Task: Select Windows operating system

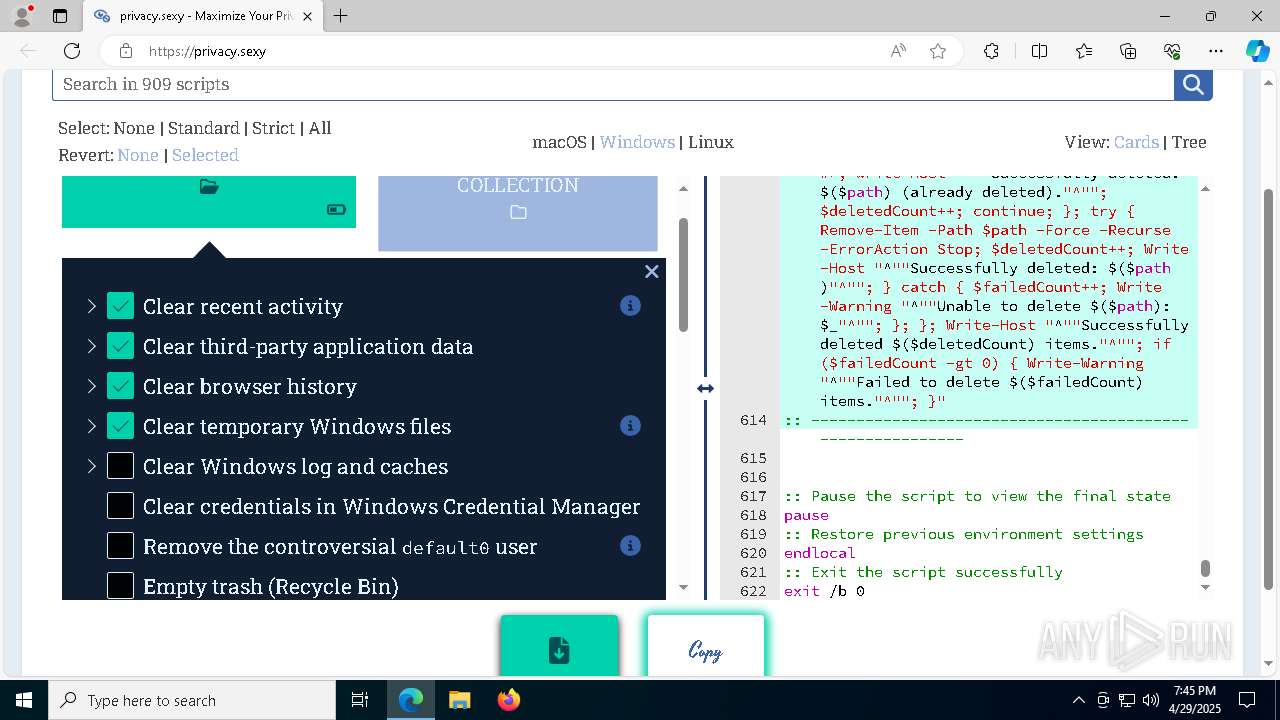Action: click(637, 142)
